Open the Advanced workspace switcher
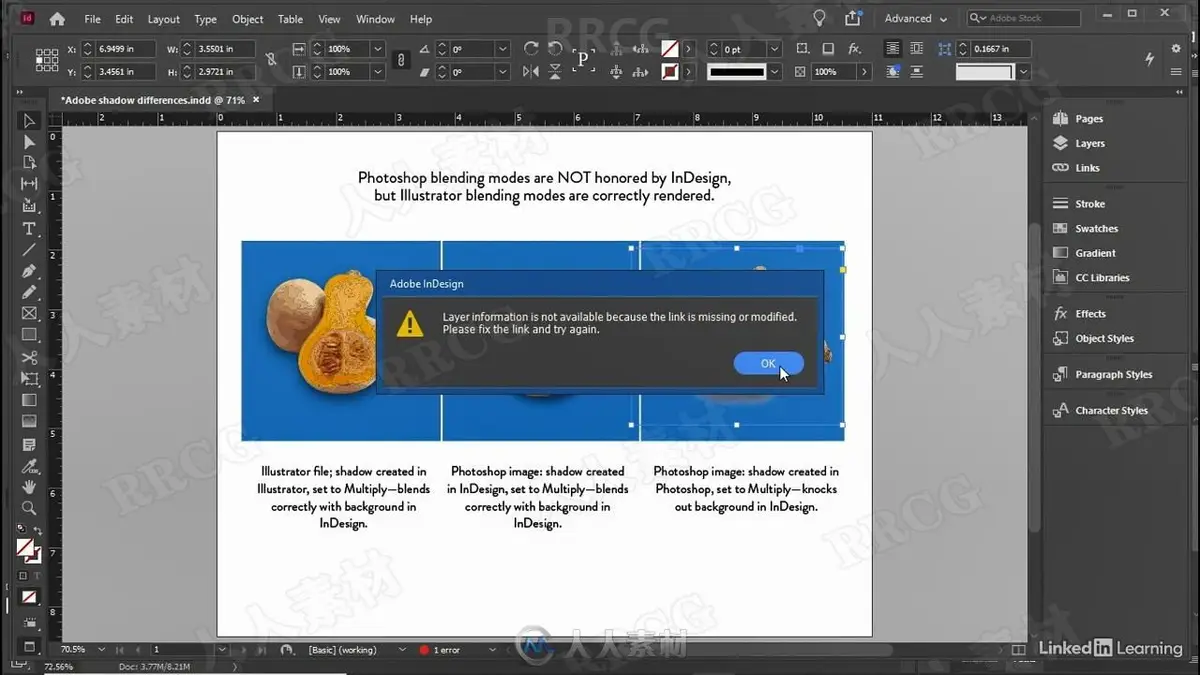Screen dimensions: 1200x675 pos(915,18)
